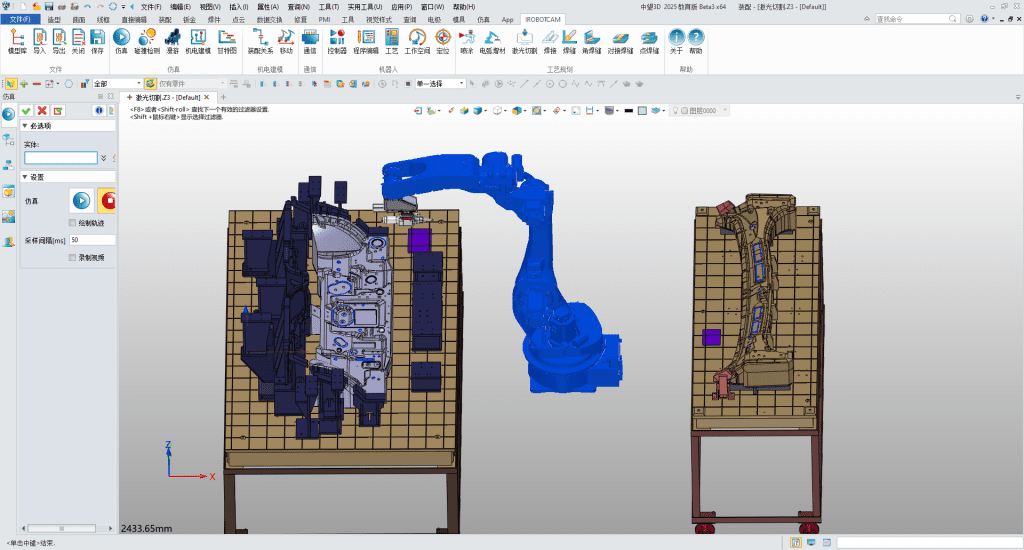Collapse the 必选项 section
1024x550 pixels.
point(25,126)
